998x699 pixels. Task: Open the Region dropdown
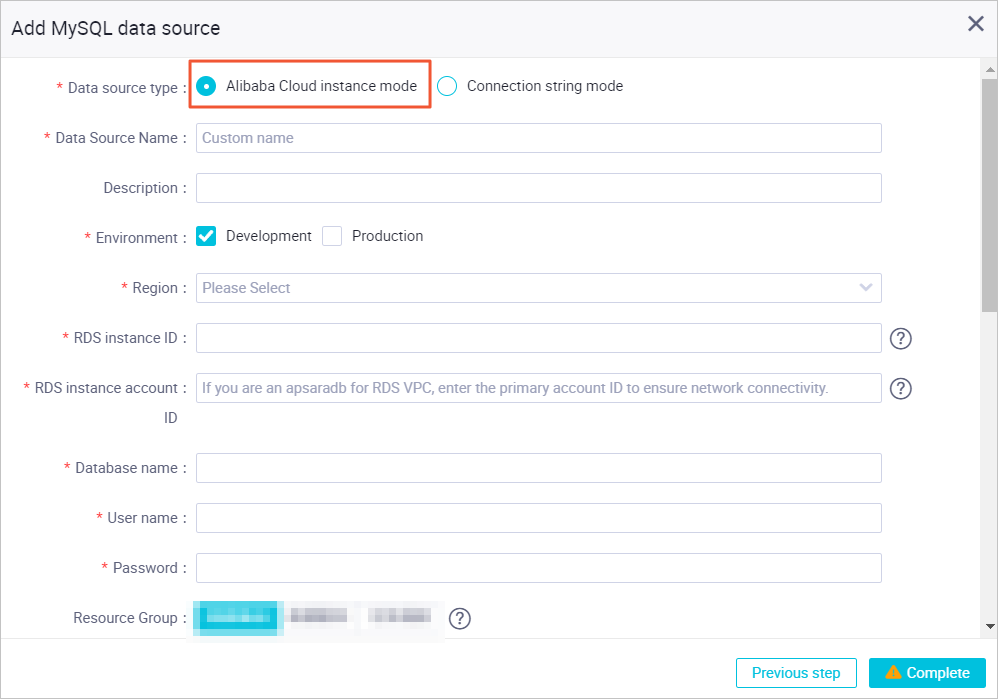pos(538,288)
